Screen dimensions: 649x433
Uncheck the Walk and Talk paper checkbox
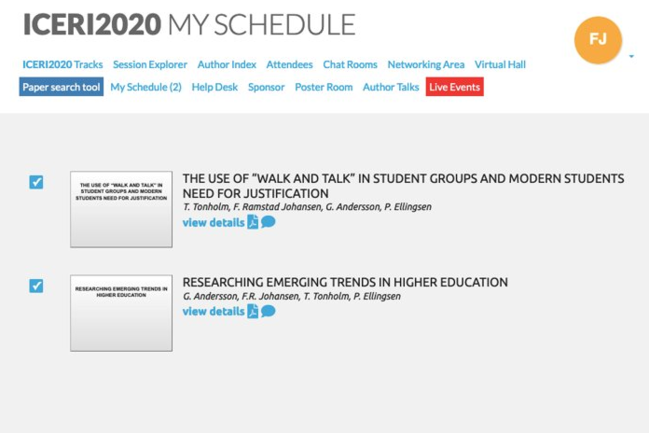coord(36,182)
